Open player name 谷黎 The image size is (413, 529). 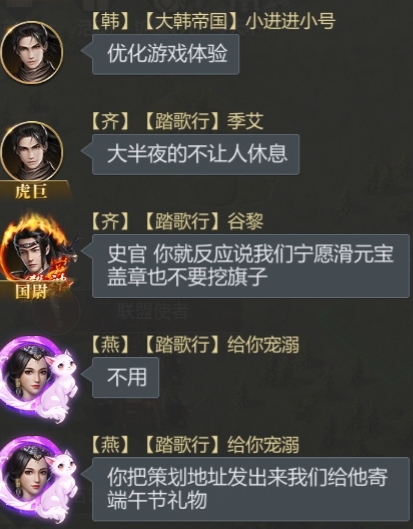245,222
